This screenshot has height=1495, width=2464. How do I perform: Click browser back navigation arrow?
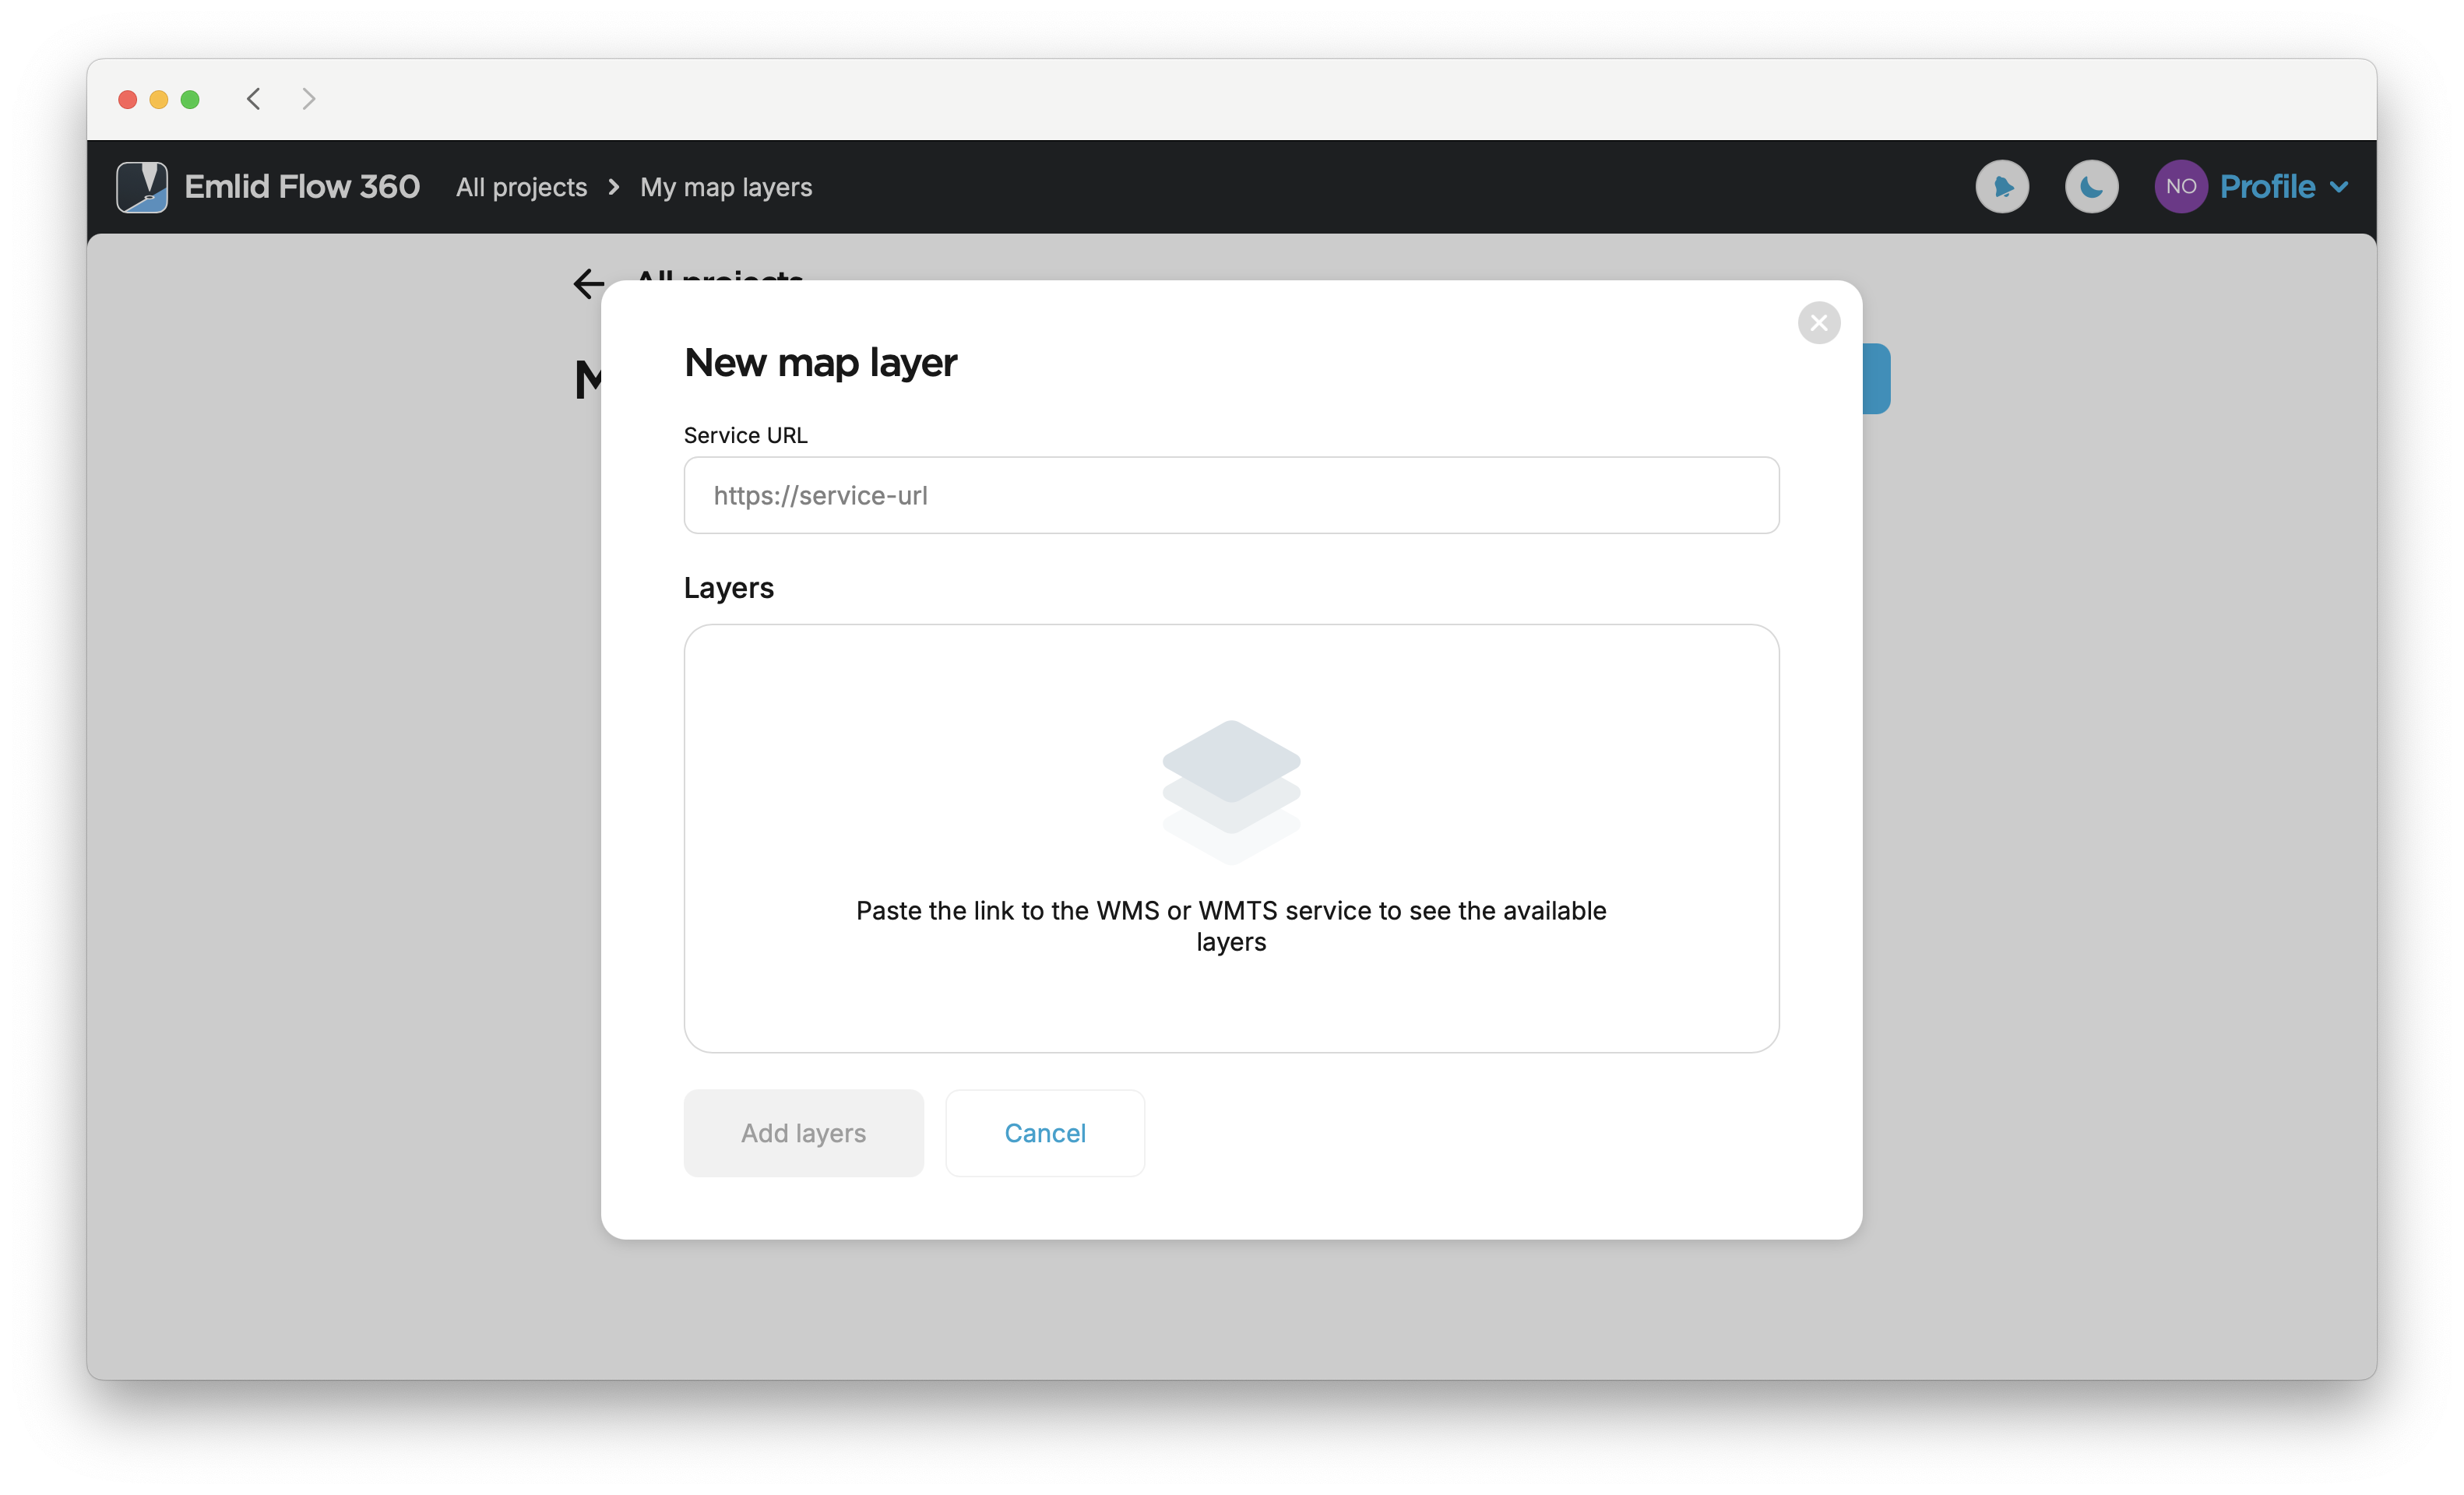tap(254, 99)
